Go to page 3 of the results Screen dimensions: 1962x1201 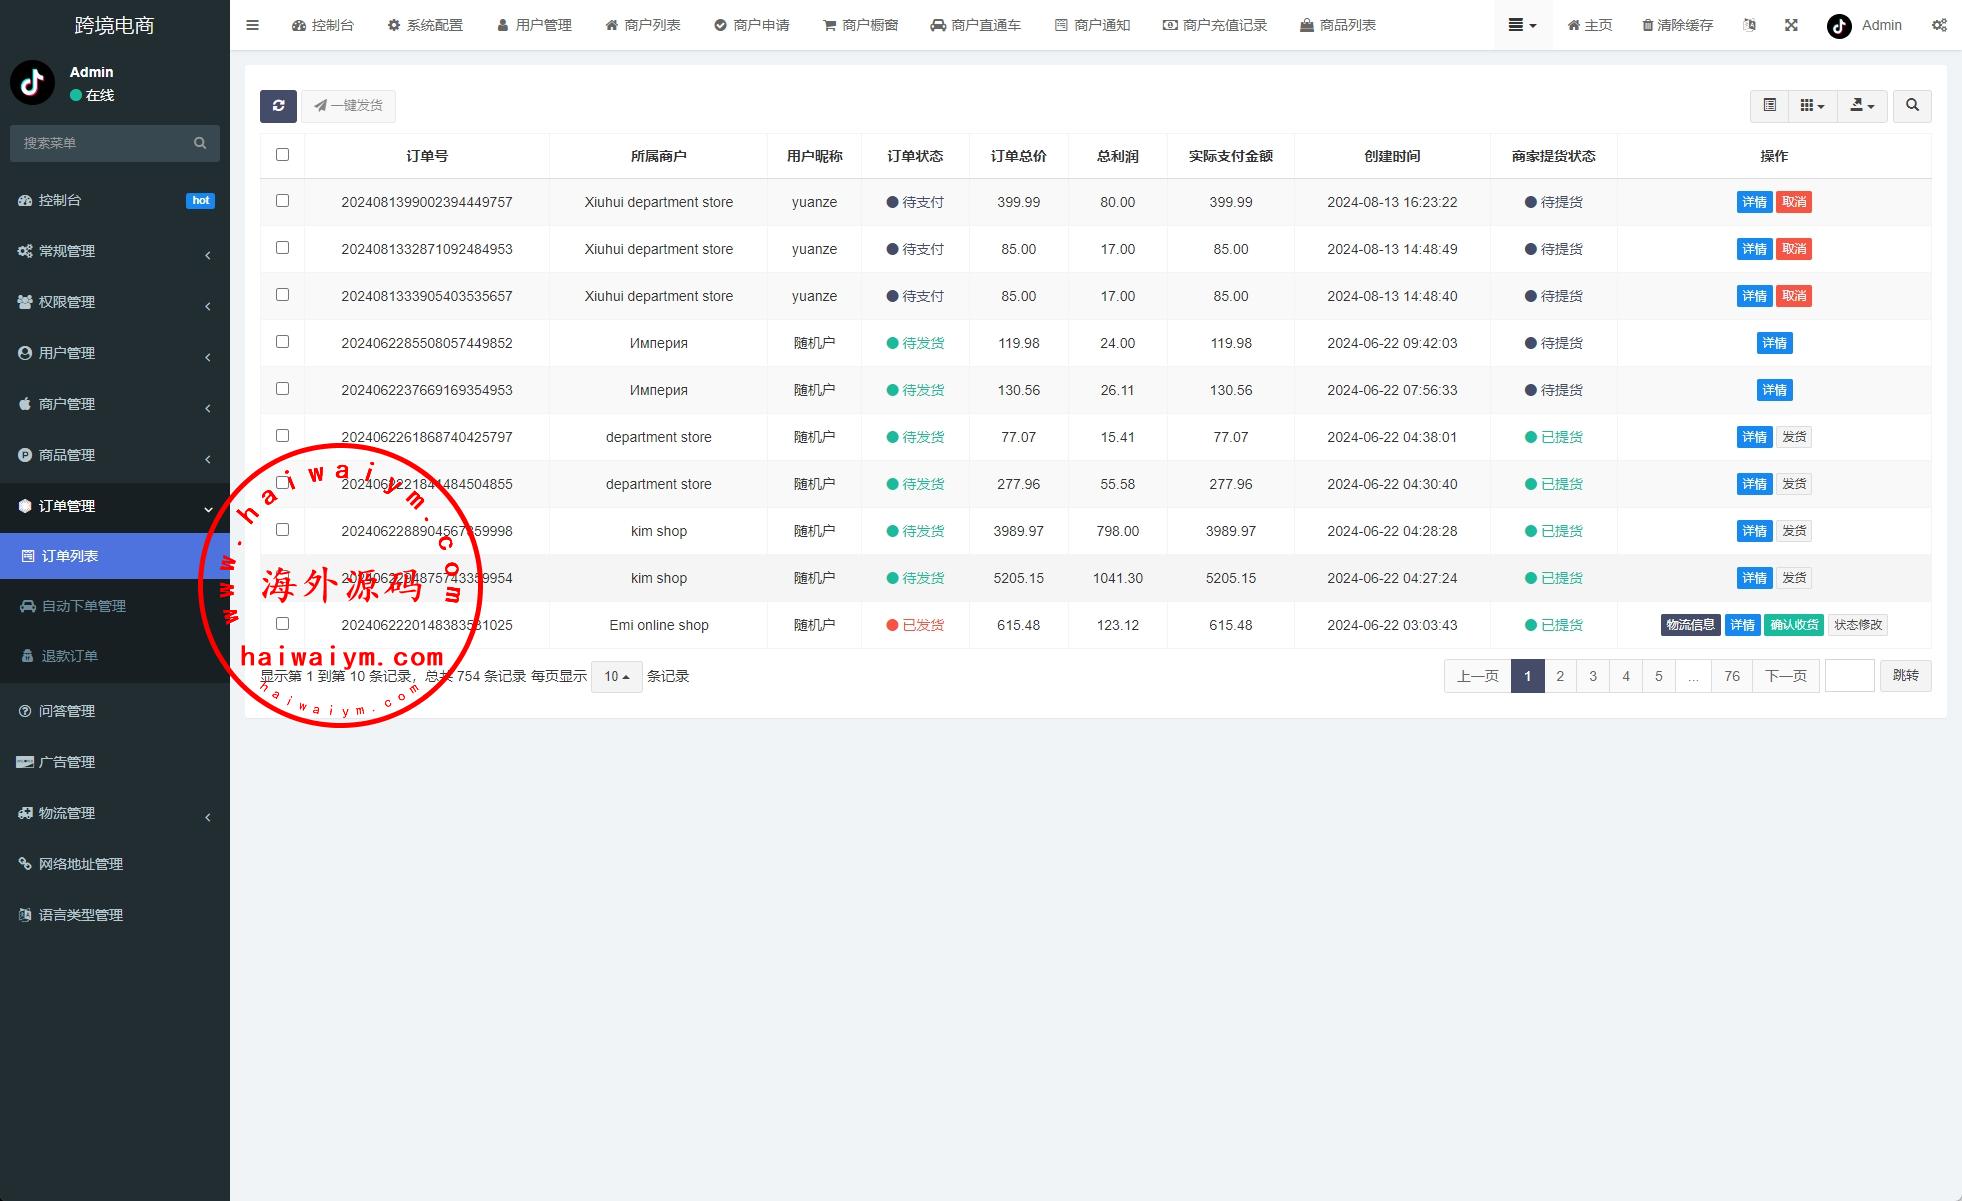click(1593, 677)
